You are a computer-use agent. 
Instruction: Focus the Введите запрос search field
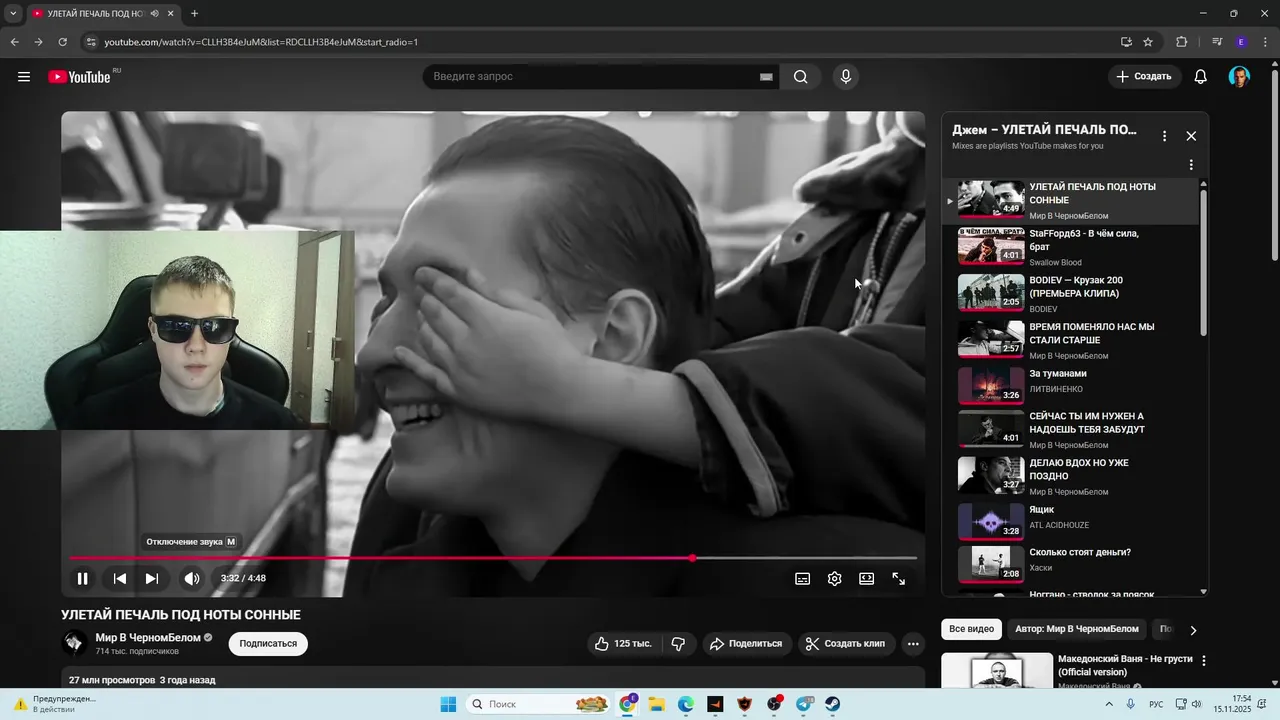tap(590, 77)
